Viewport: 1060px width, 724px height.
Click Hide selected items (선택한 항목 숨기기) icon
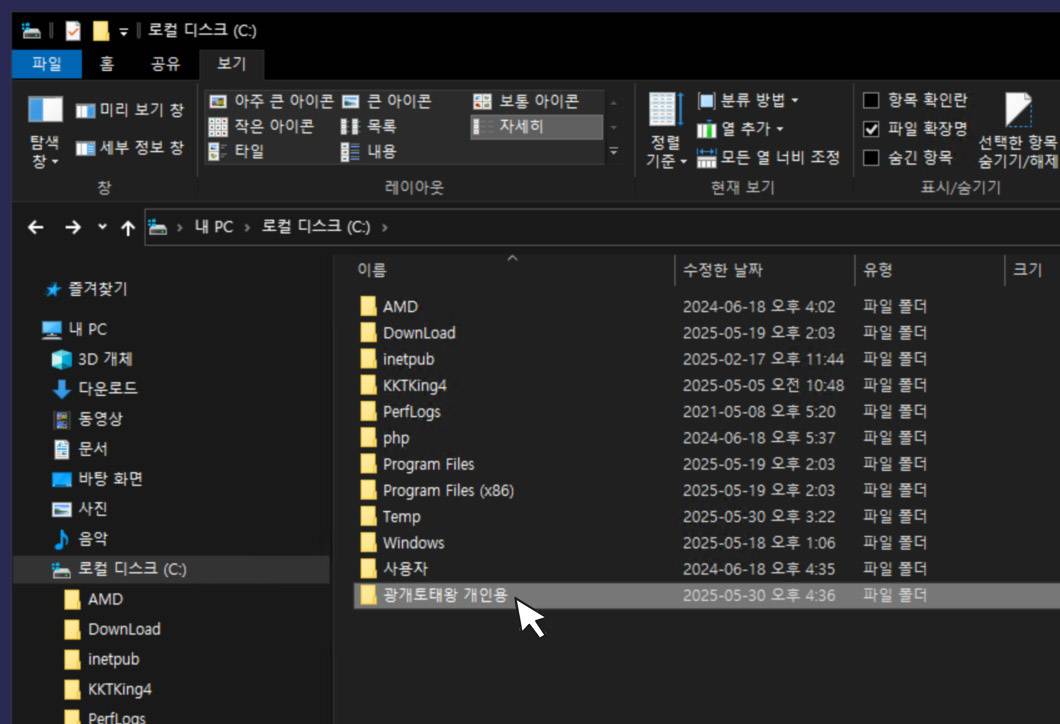[x=1018, y=110]
